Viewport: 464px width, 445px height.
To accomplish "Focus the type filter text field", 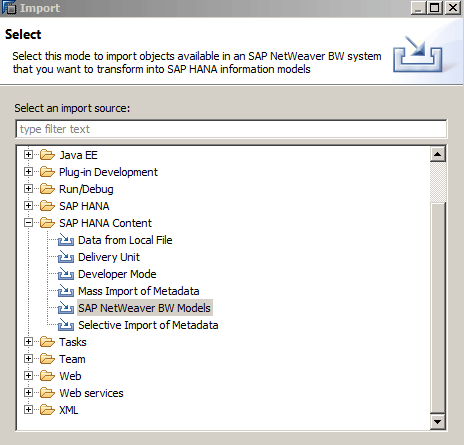I will (231, 129).
